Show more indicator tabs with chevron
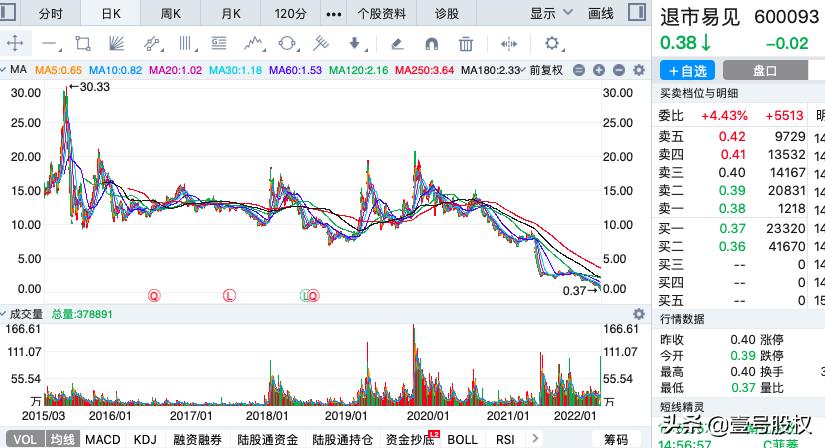Image resolution: width=825 pixels, height=448 pixels. point(535,439)
